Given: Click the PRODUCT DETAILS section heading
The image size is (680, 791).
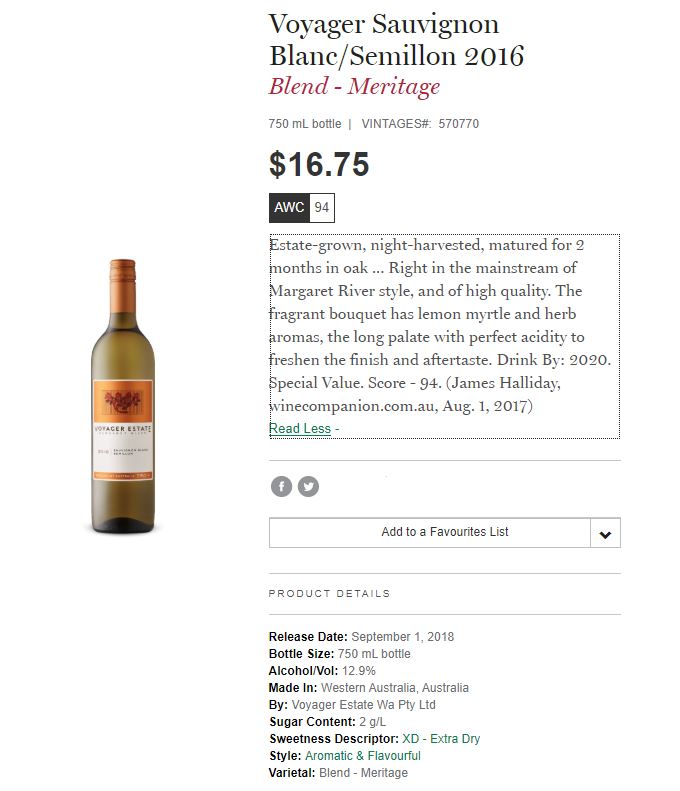Looking at the screenshot, I should (329, 594).
